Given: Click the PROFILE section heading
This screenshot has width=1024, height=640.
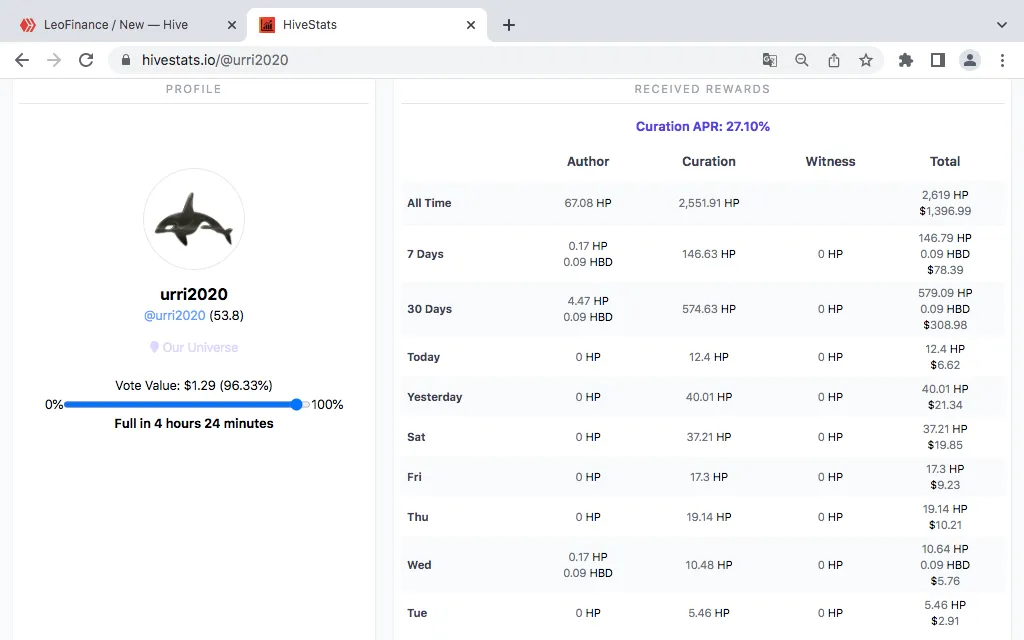Looking at the screenshot, I should coord(193,89).
